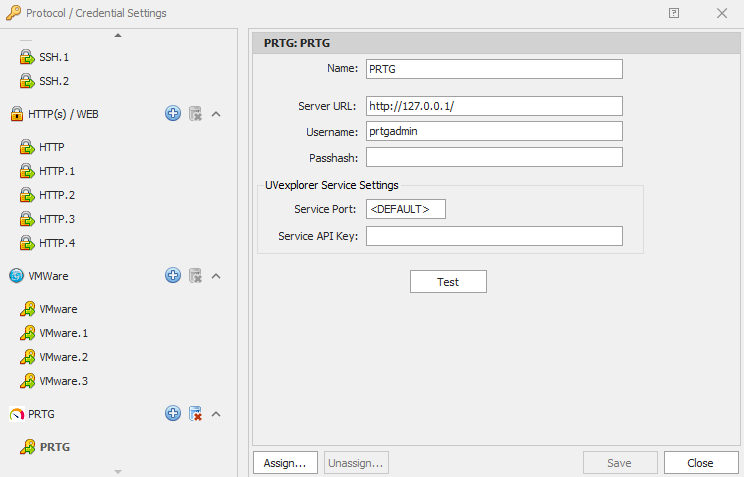Add a new PRTG credential

173,413
